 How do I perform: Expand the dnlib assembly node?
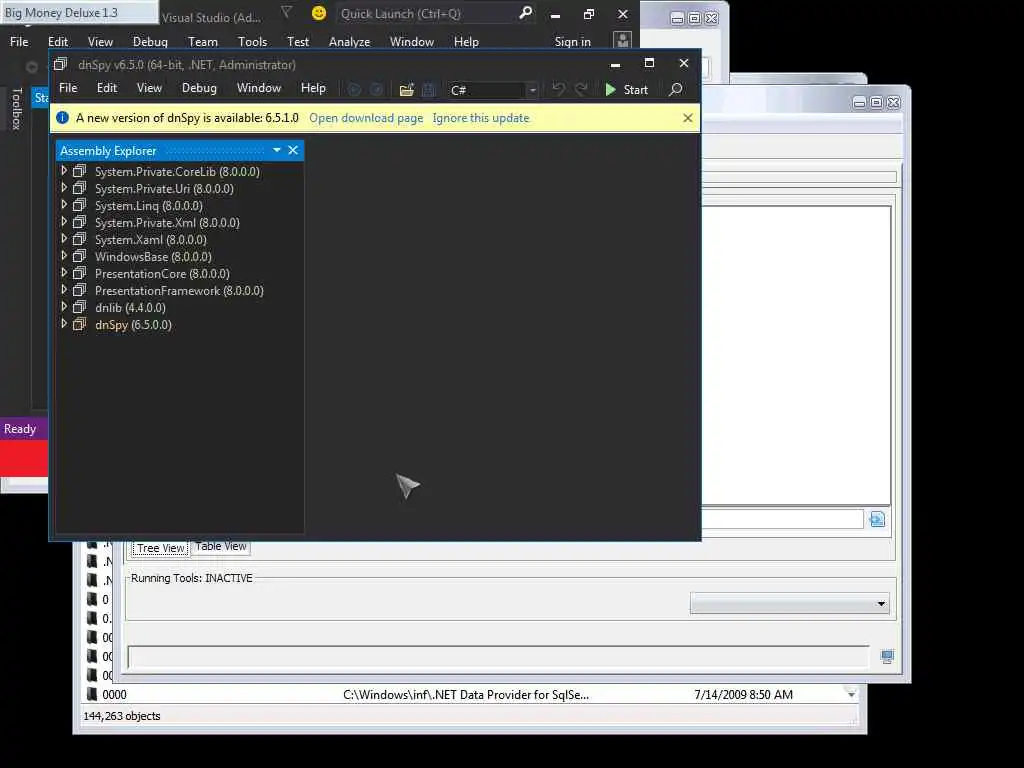coord(64,306)
